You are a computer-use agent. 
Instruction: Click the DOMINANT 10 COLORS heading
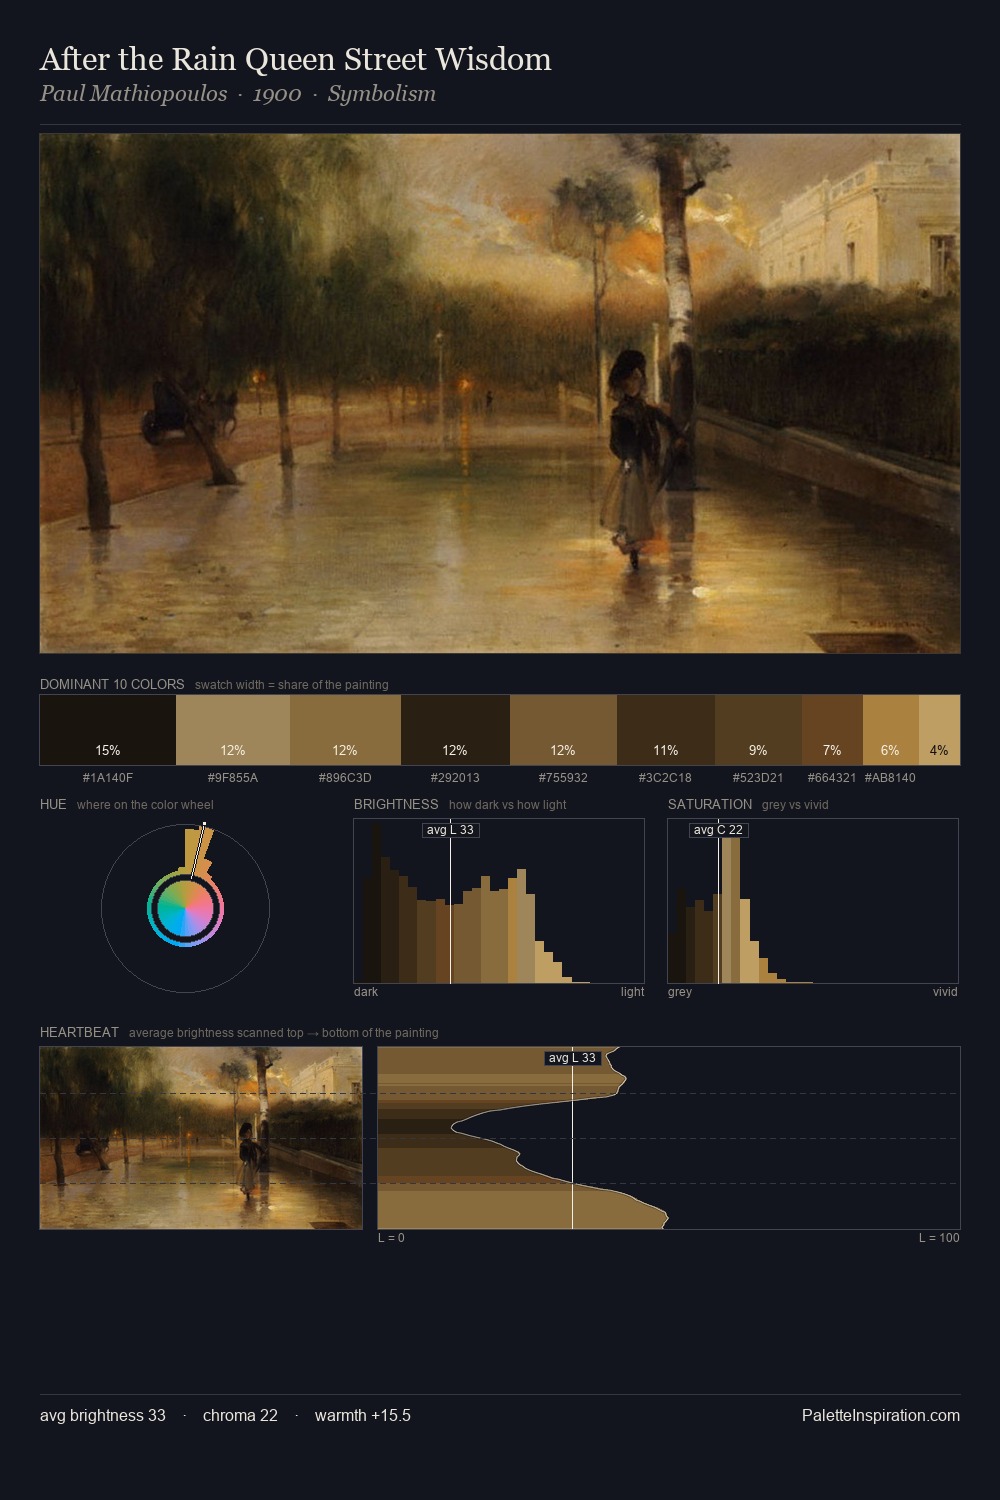tap(112, 685)
